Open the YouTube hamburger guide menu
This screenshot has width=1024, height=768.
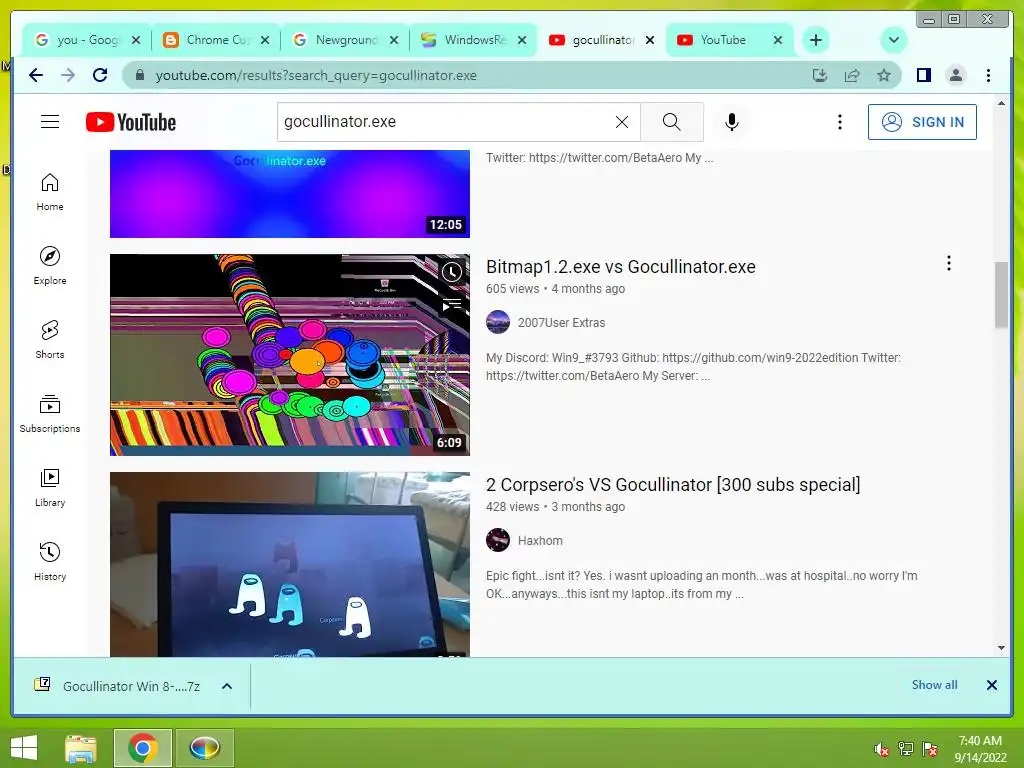(x=50, y=121)
